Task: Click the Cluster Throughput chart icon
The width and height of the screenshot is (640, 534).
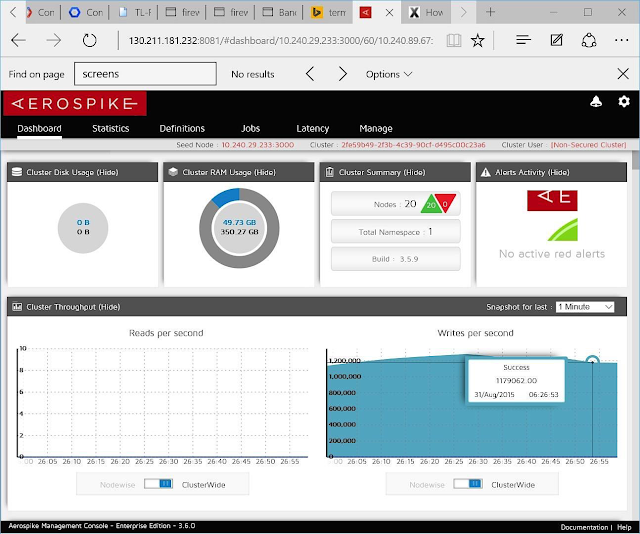Action: pos(17,307)
